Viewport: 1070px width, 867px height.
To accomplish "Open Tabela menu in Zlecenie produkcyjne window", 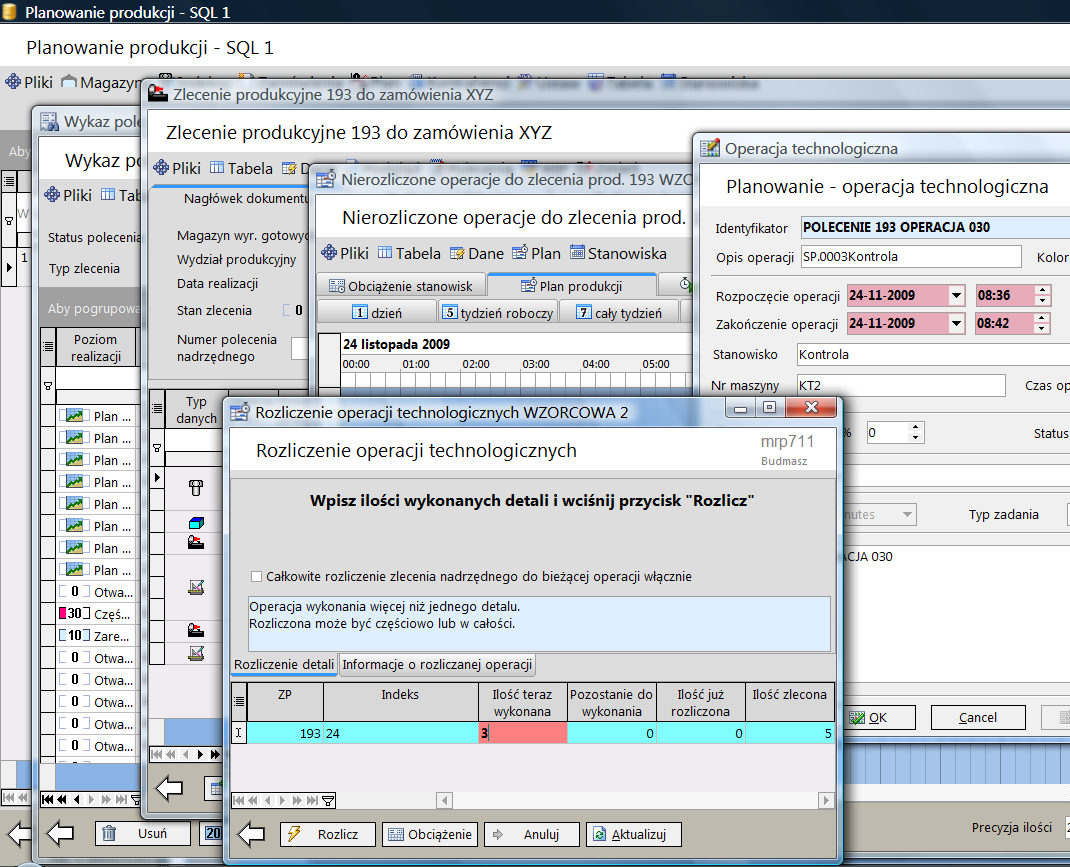I will 241,168.
